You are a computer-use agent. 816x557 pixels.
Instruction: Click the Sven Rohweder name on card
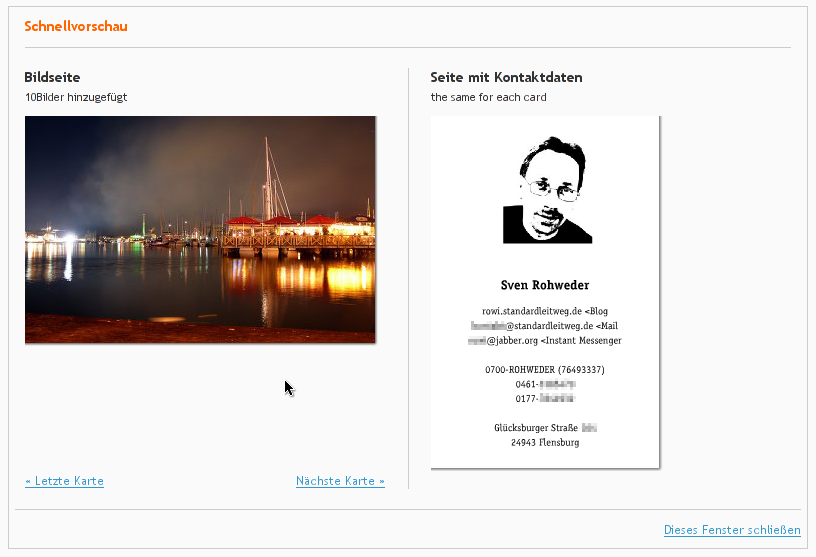click(545, 285)
